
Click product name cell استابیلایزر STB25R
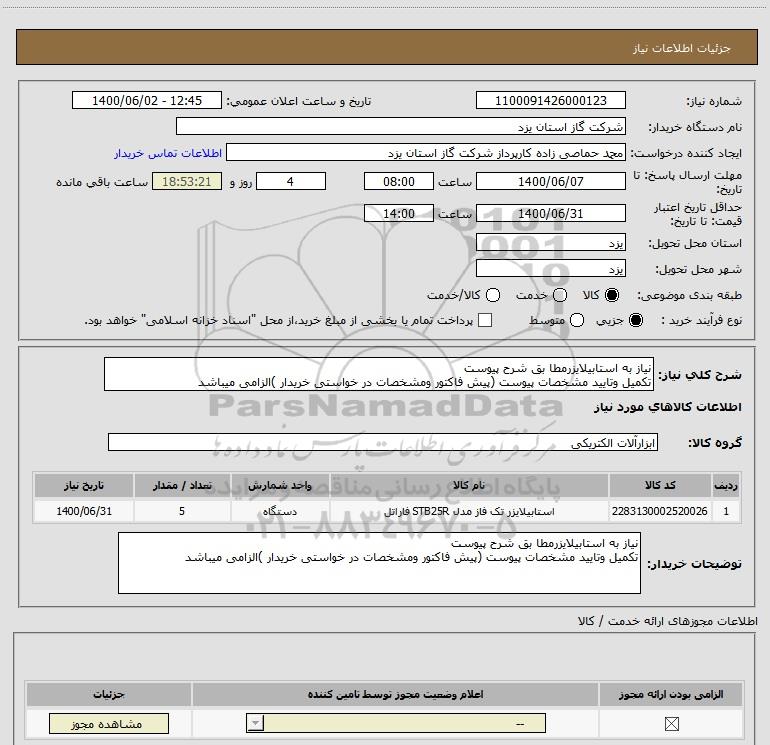(469, 511)
